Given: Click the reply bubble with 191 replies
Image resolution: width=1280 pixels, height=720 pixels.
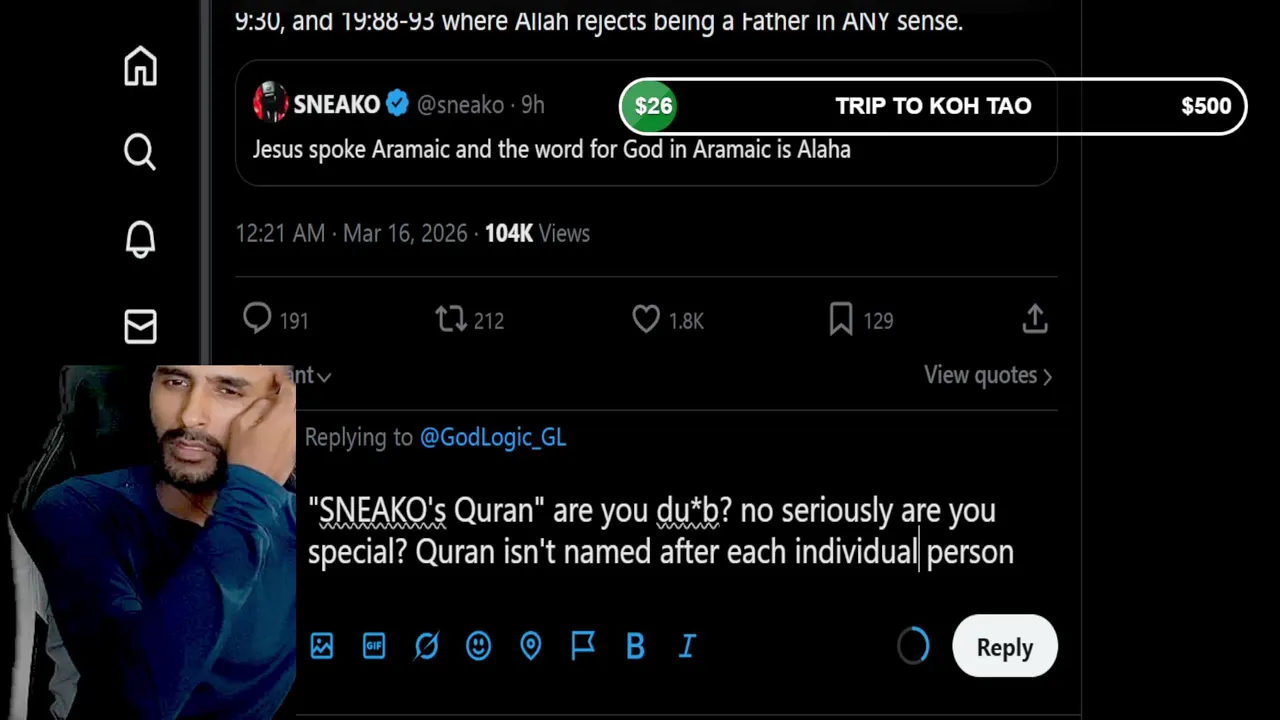Looking at the screenshot, I should click(258, 319).
